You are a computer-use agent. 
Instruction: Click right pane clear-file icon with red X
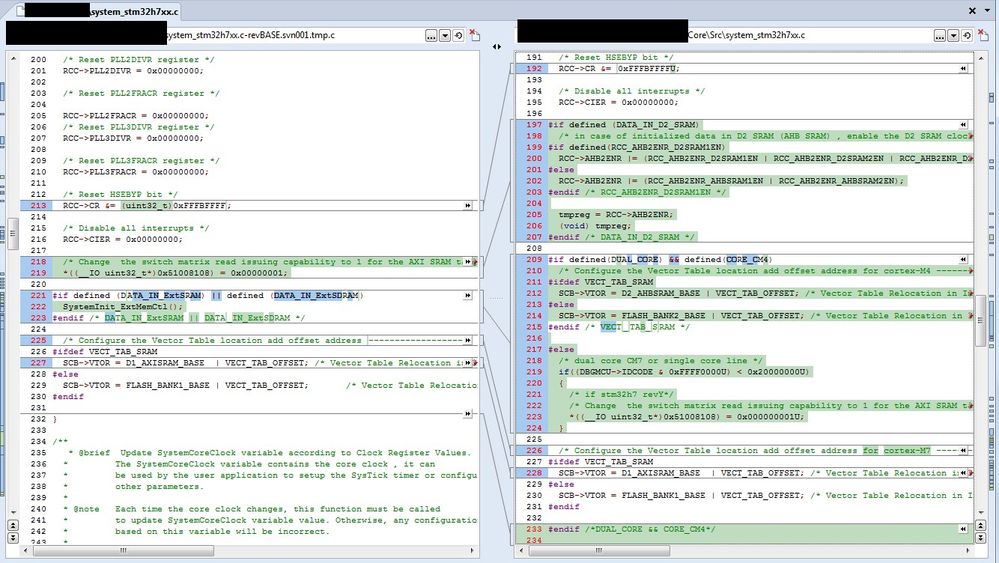pos(983,35)
